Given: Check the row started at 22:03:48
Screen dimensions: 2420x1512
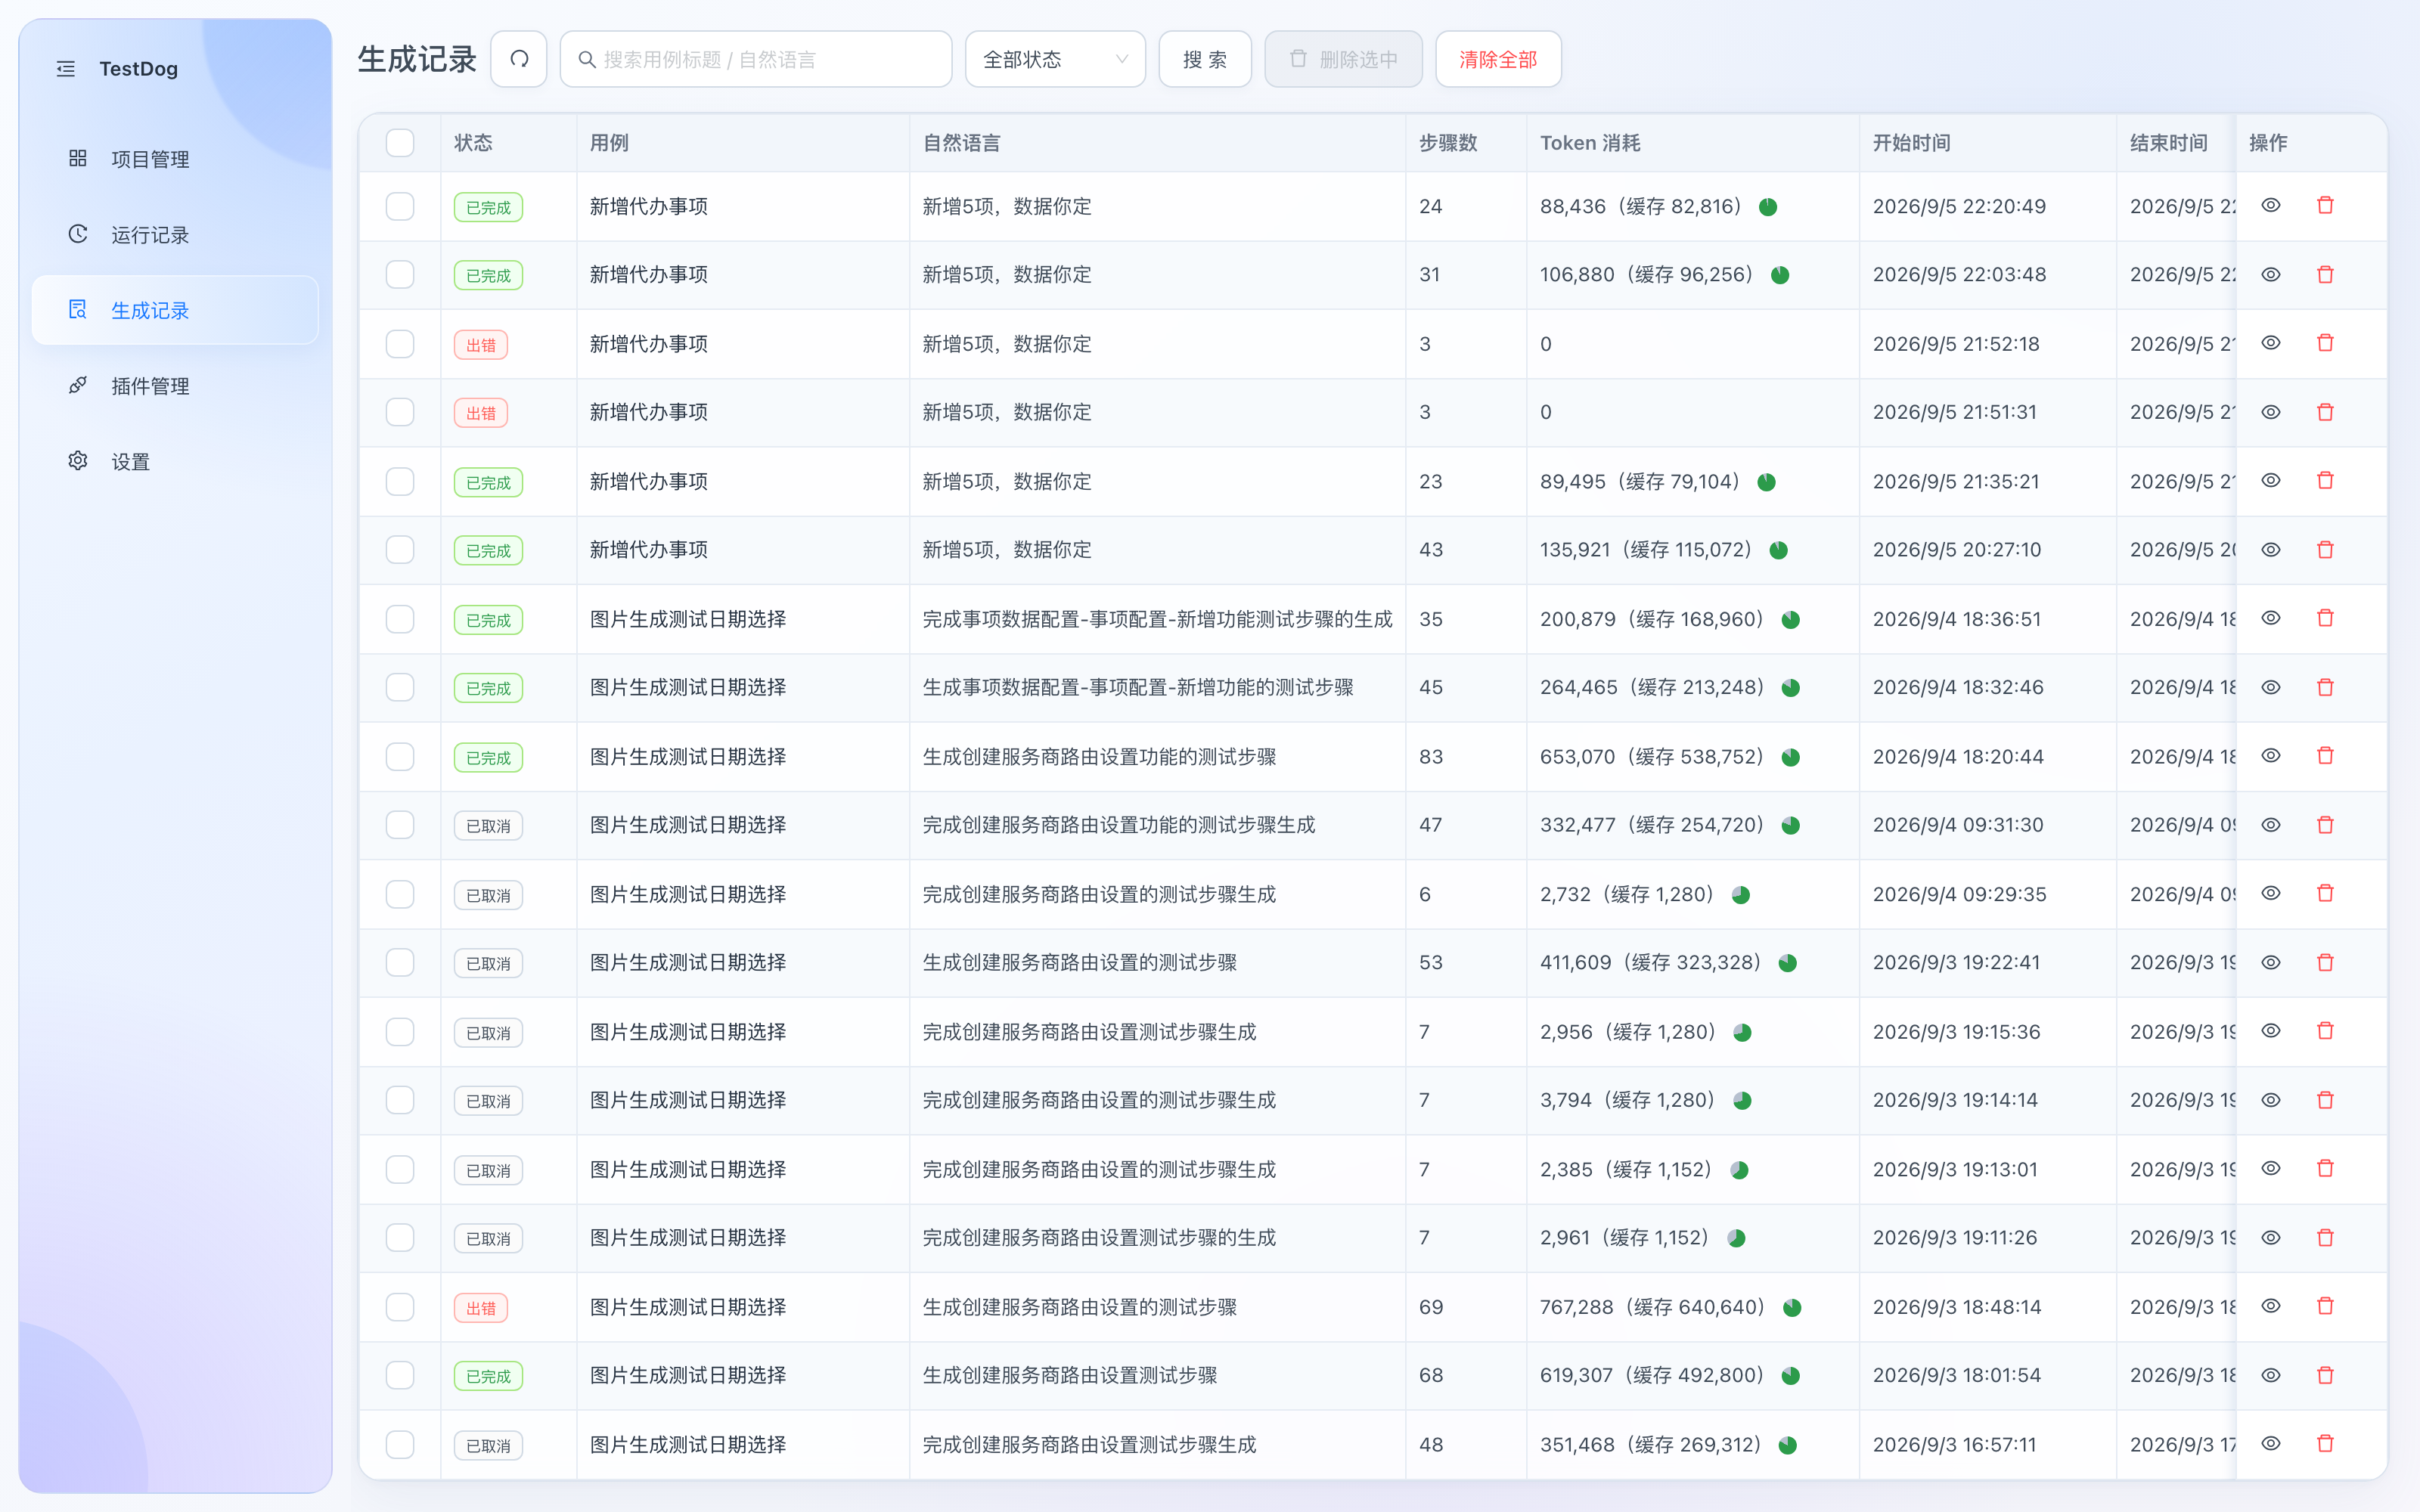Looking at the screenshot, I should 400,275.
